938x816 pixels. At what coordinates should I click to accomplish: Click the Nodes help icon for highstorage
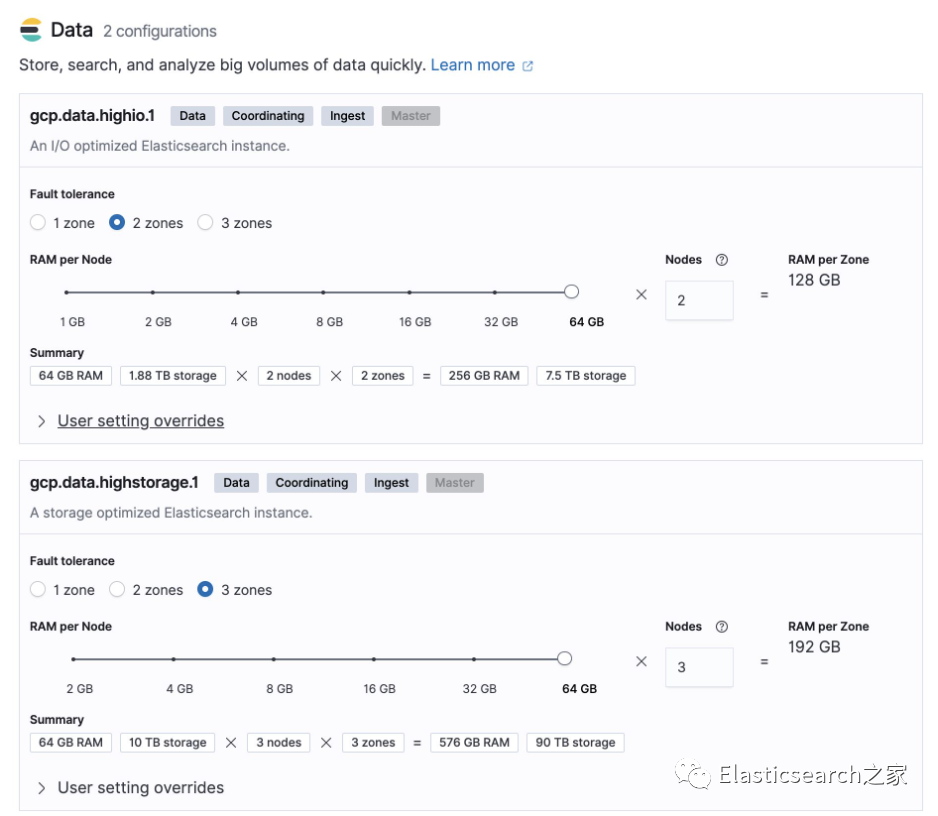pos(722,627)
